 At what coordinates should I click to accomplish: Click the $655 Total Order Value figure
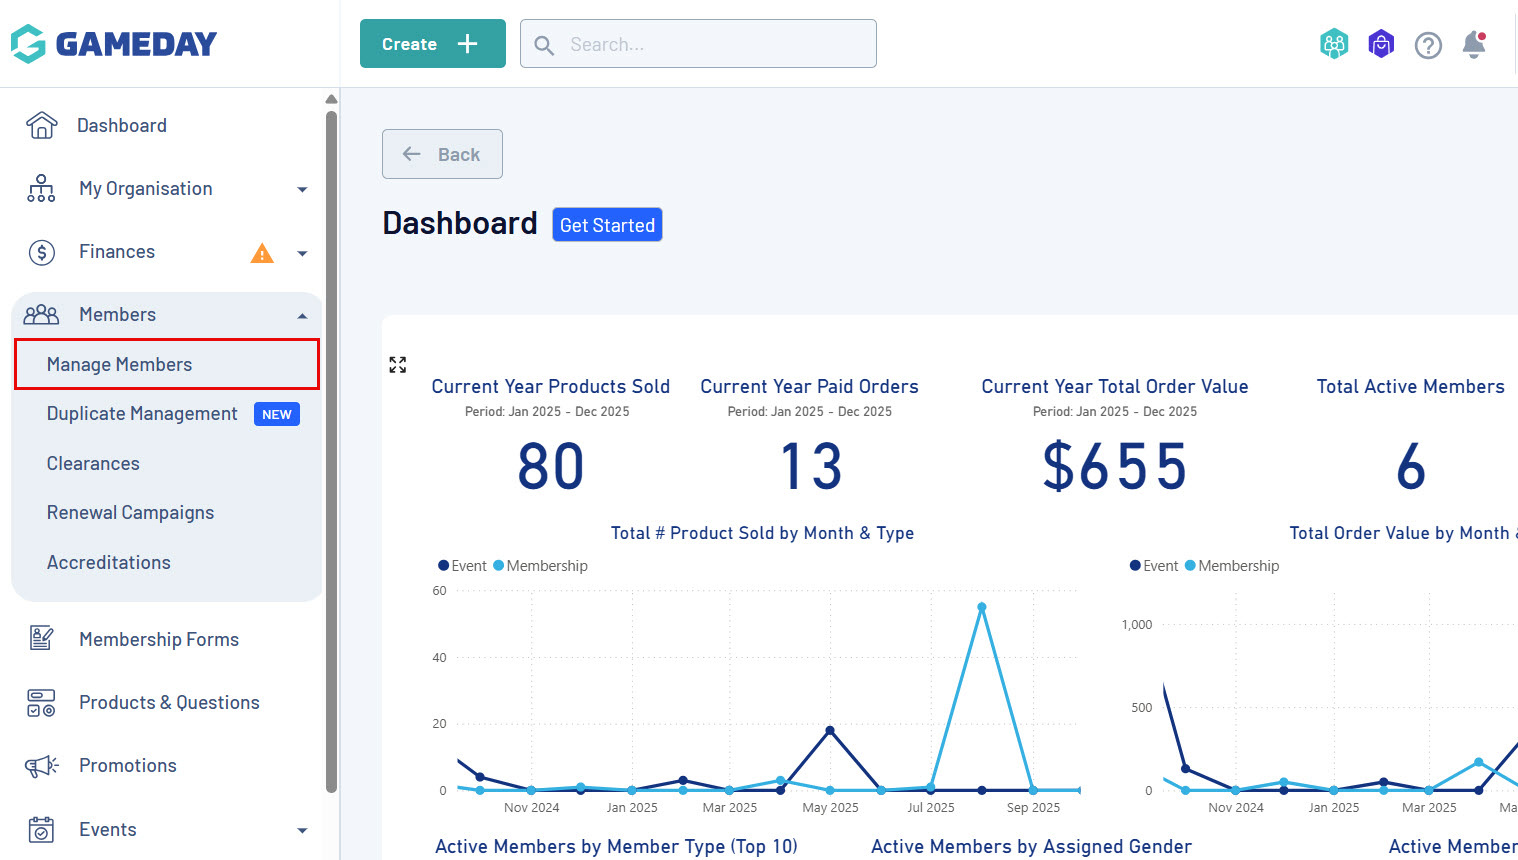(1115, 467)
